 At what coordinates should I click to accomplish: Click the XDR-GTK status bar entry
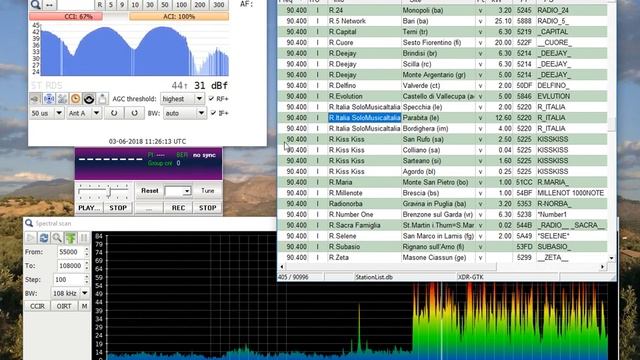[x=471, y=277]
